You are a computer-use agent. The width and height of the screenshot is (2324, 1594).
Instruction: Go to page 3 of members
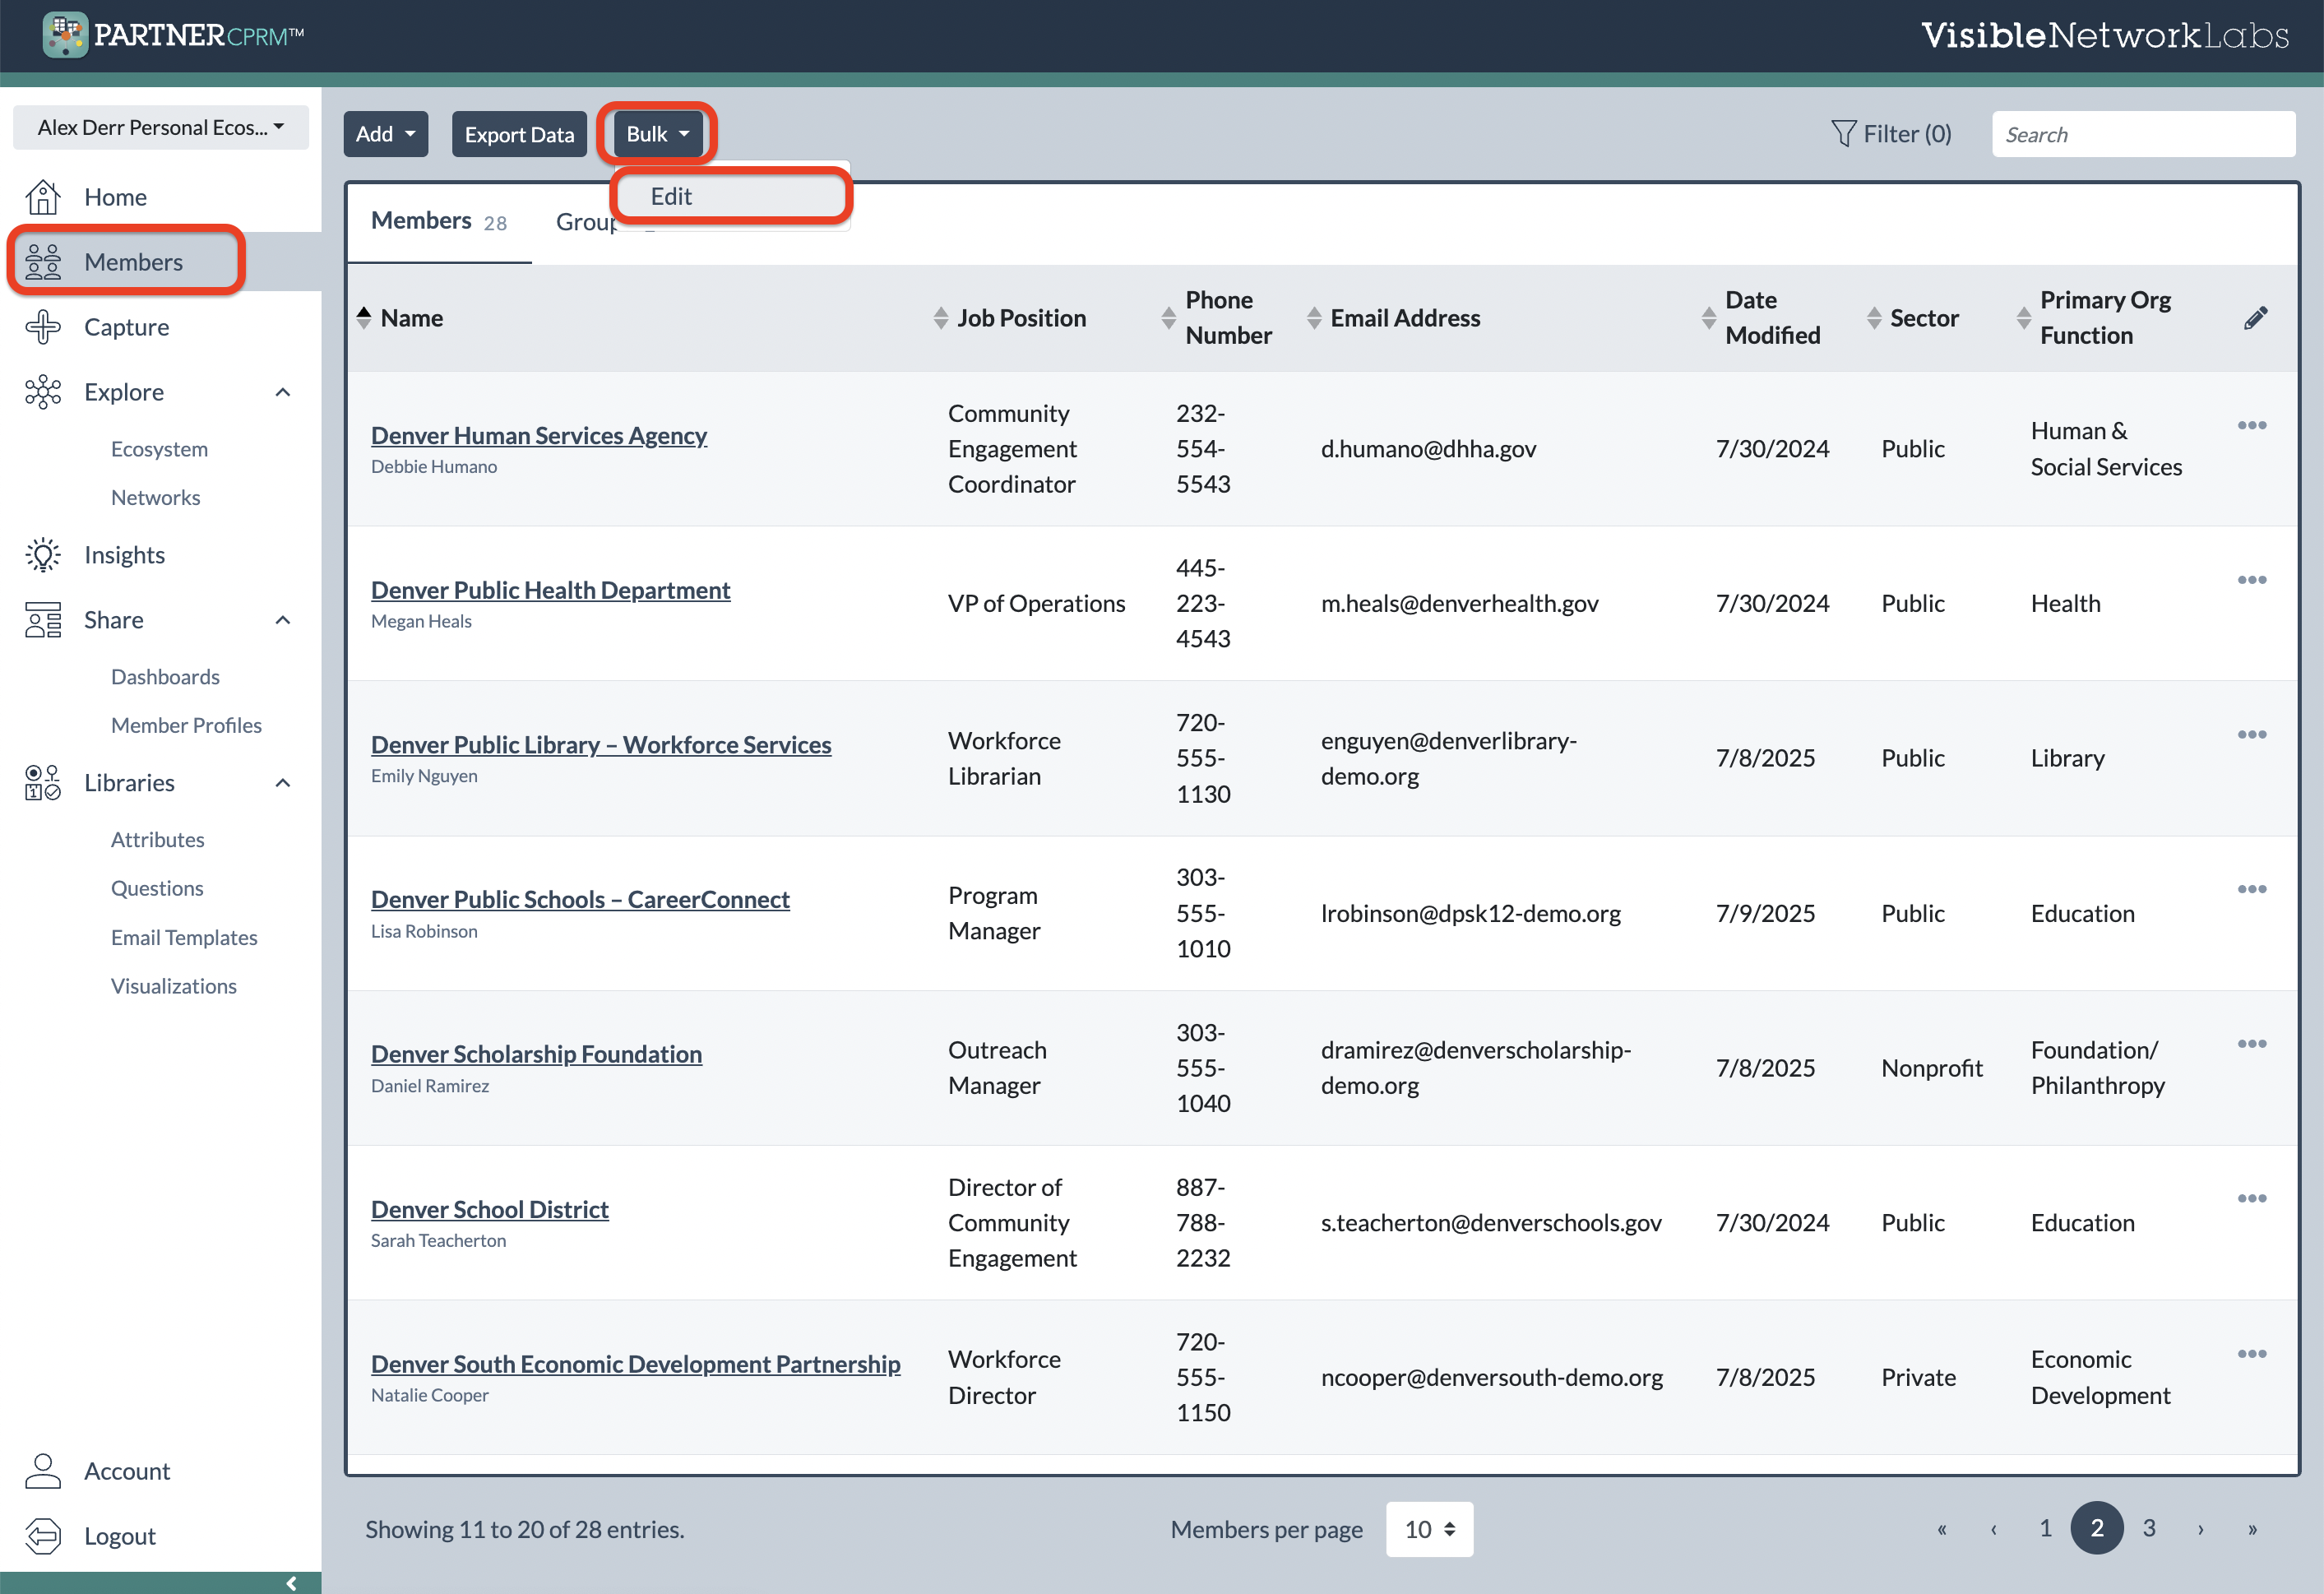pos(2148,1528)
